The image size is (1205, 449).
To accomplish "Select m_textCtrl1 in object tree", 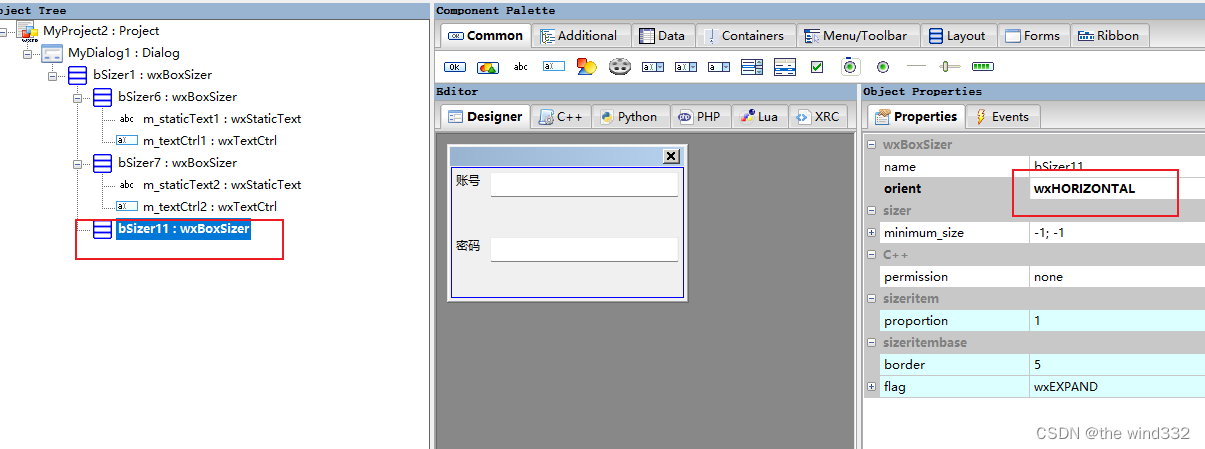I will (209, 141).
